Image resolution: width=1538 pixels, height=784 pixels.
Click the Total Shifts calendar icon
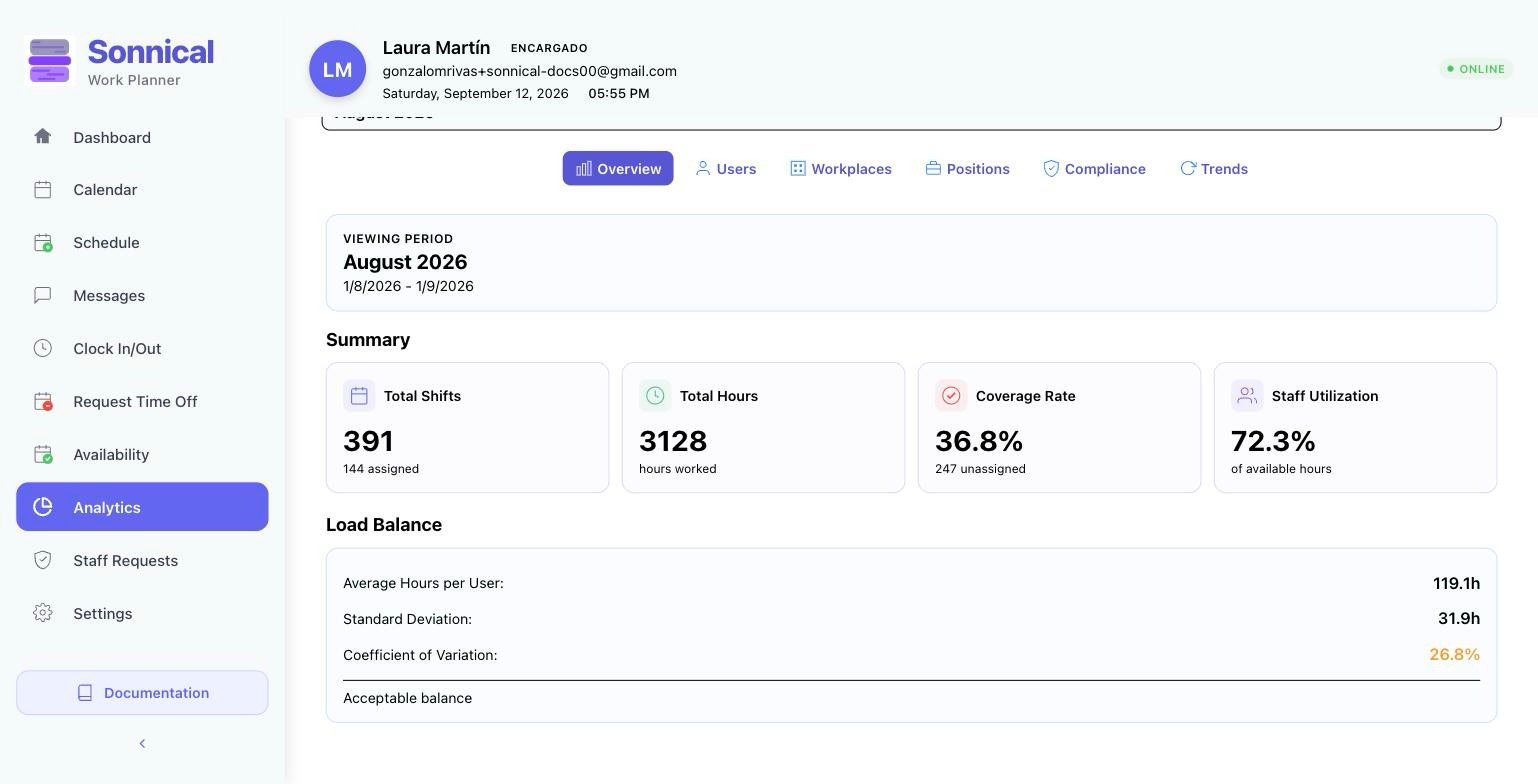click(x=359, y=396)
